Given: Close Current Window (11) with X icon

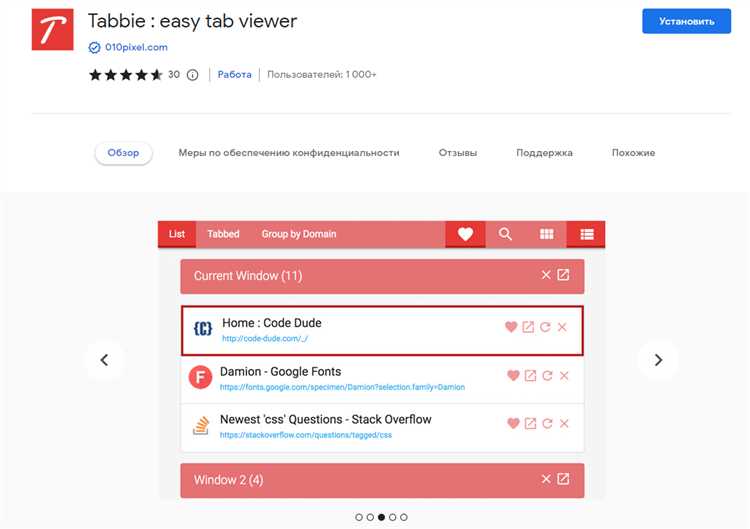Looking at the screenshot, I should (546, 275).
